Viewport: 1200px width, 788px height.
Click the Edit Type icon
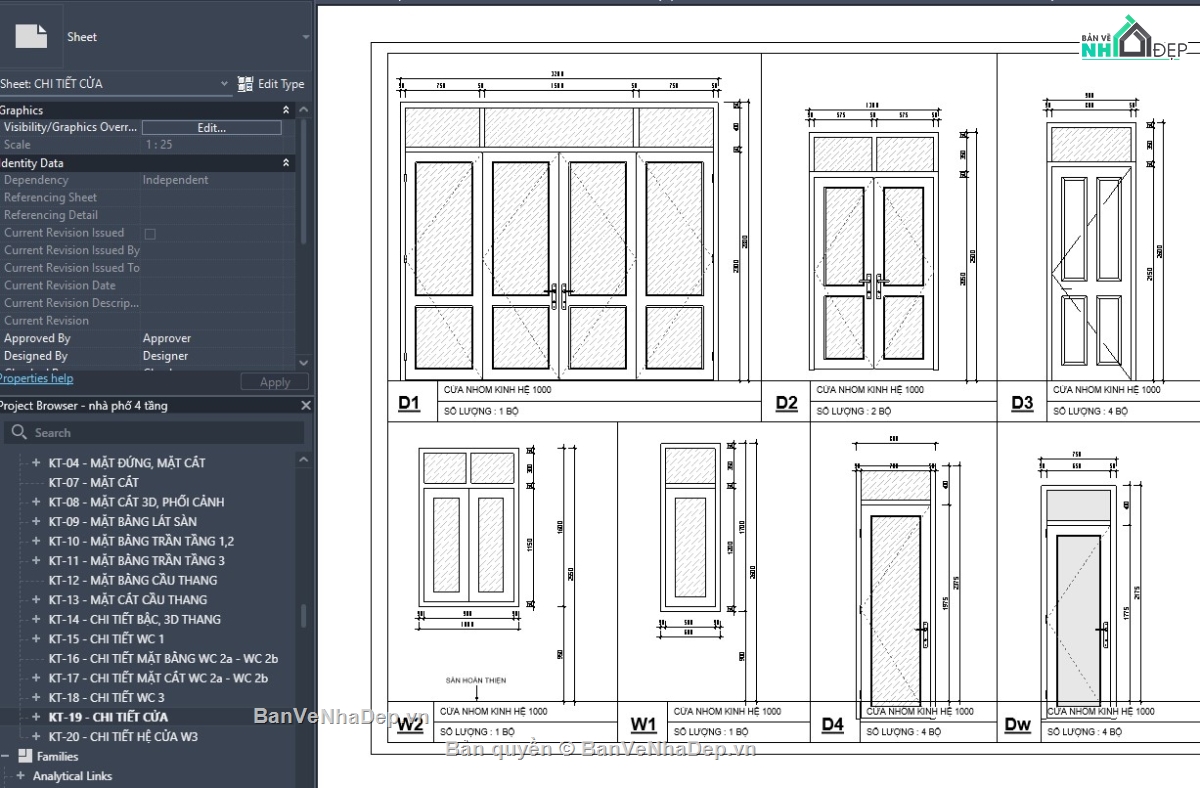pyautogui.click(x=245, y=84)
